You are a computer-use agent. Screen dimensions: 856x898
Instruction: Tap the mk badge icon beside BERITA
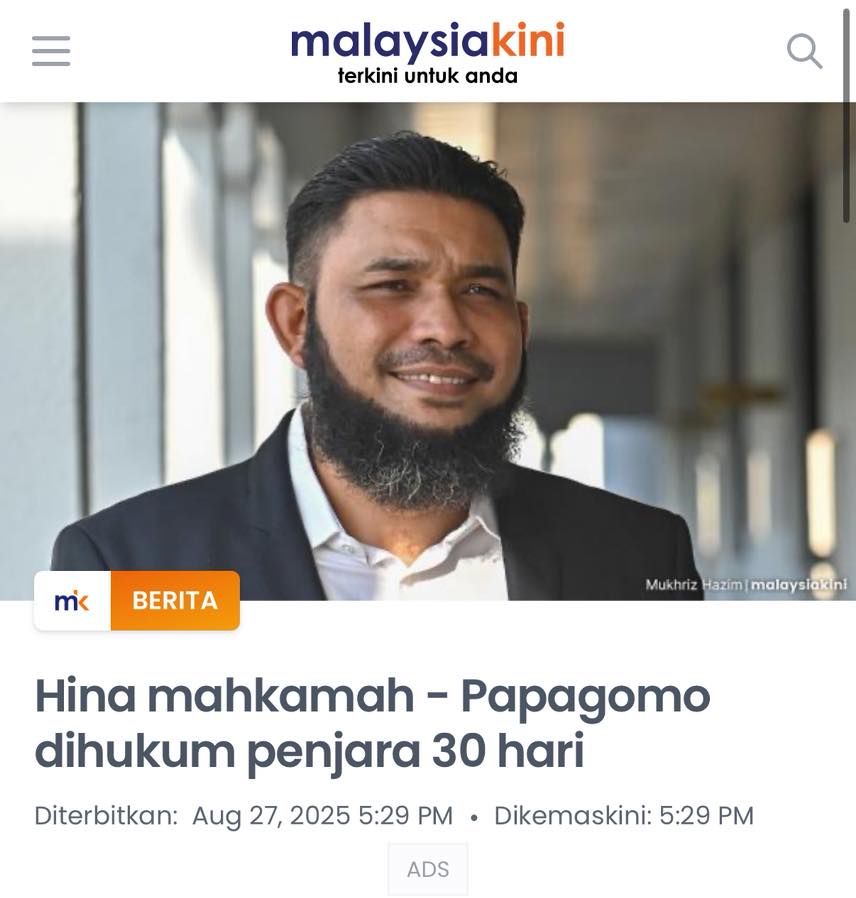tap(72, 601)
